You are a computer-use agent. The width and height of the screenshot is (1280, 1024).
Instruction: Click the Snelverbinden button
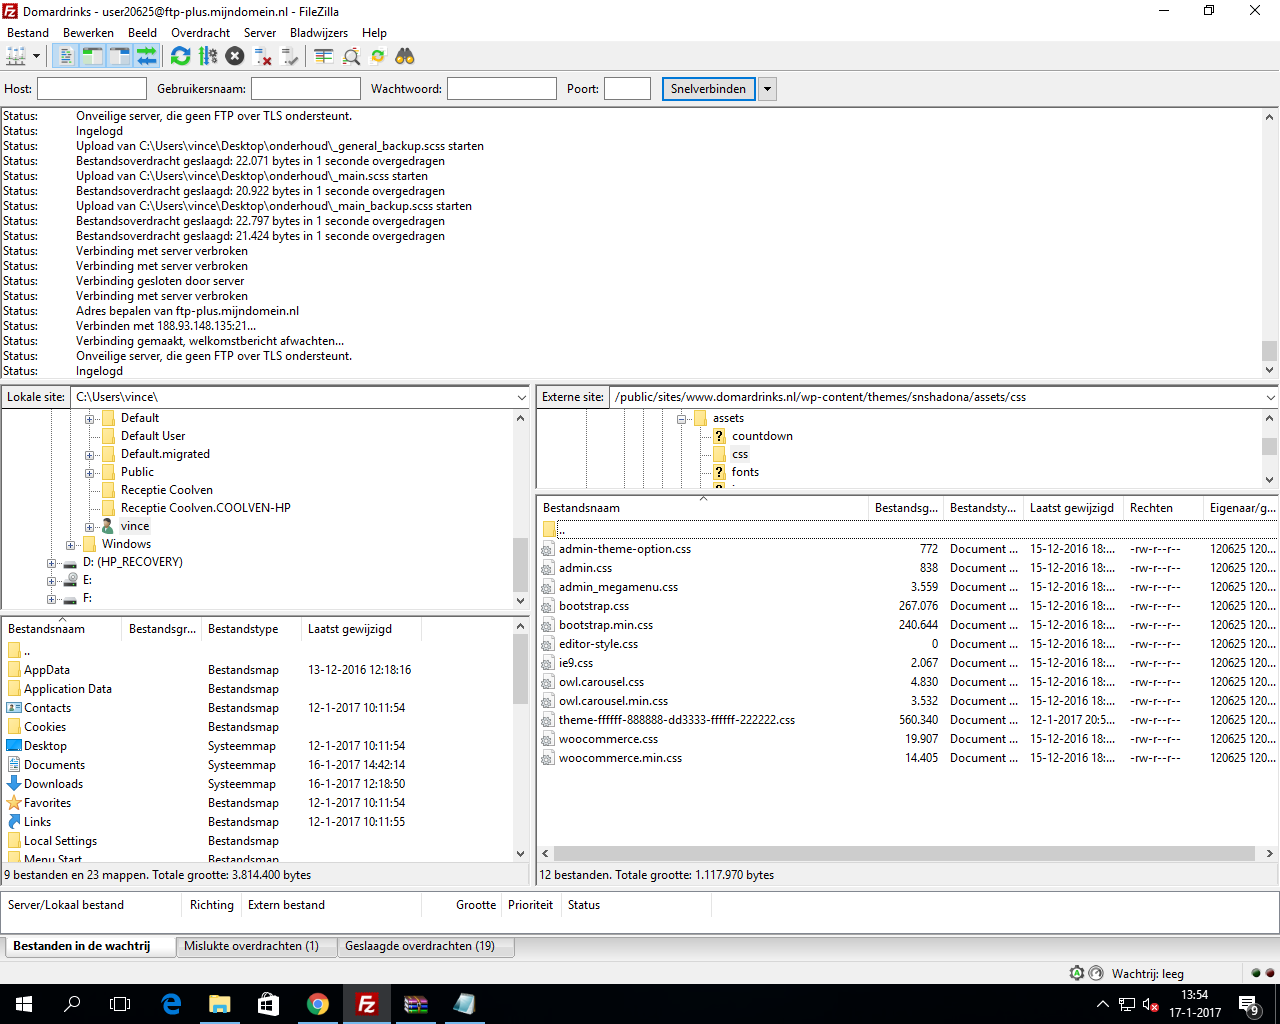click(708, 89)
